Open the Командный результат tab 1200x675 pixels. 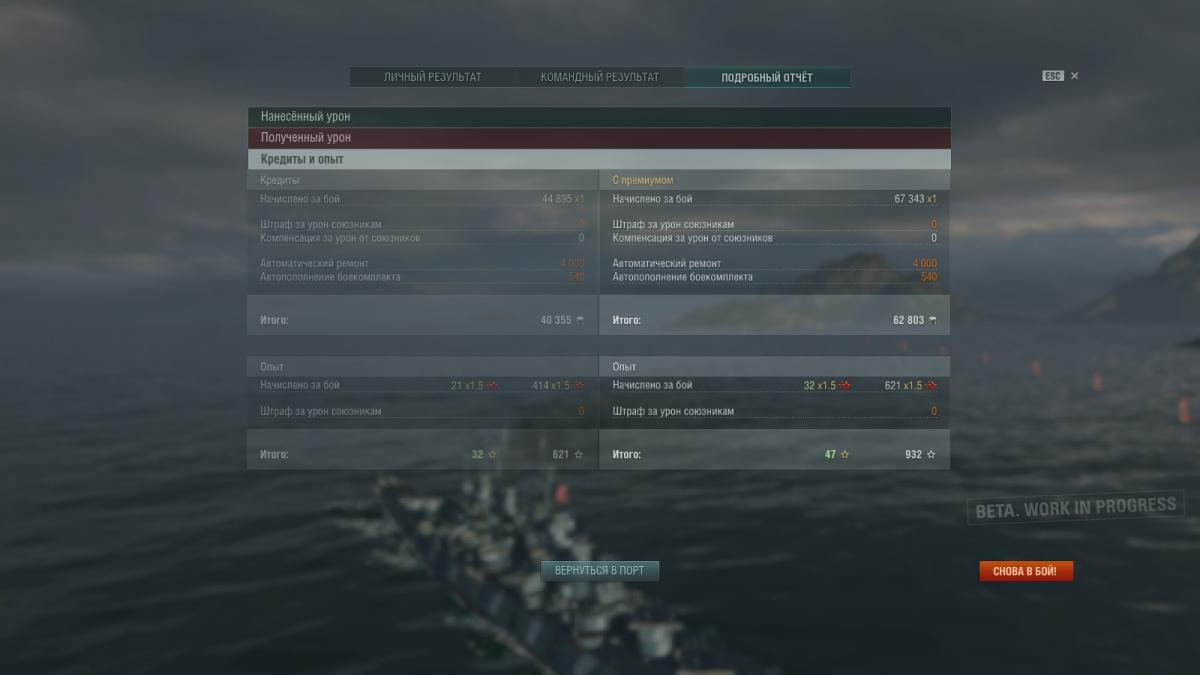click(x=600, y=77)
